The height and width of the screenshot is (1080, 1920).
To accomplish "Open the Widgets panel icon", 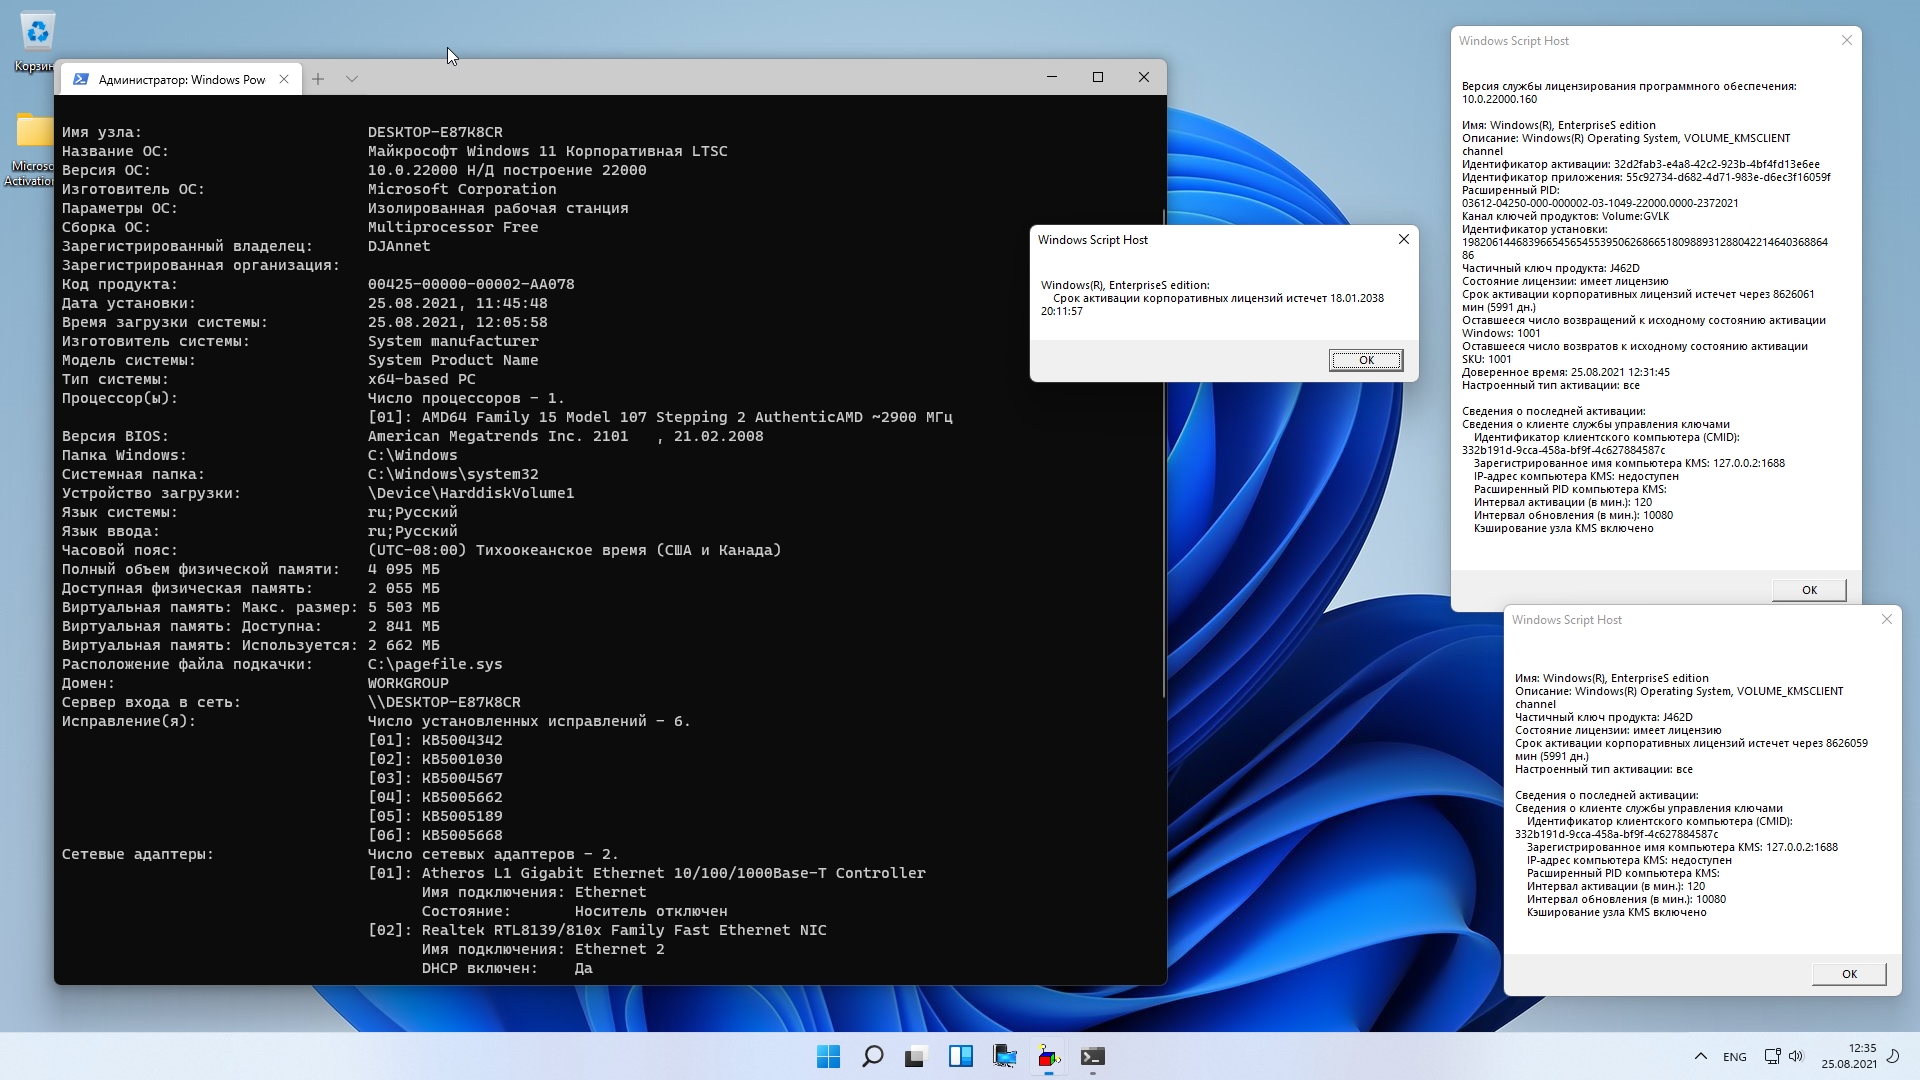I will pyautogui.click(x=960, y=1056).
